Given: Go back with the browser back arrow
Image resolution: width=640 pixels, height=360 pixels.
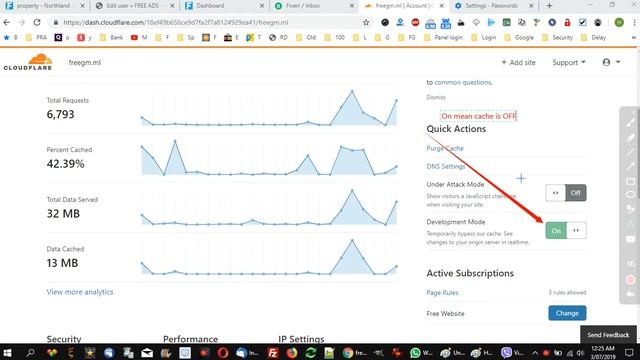Looking at the screenshot, I should (x=7, y=22).
